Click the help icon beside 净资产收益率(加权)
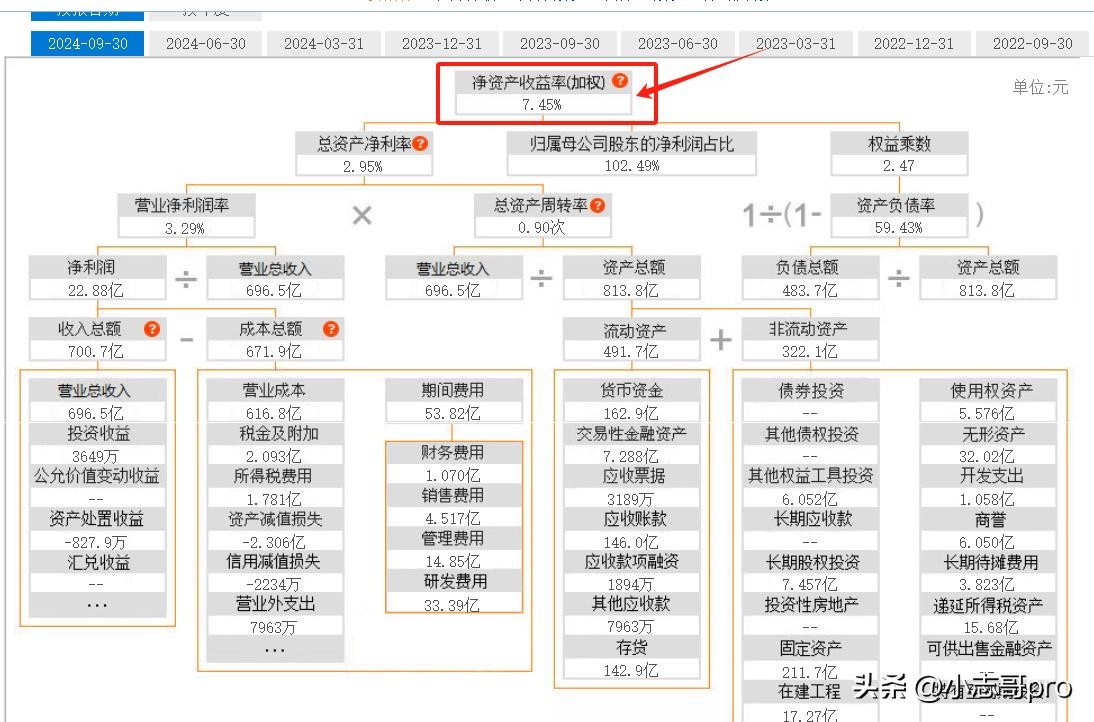Screen dimensions: 1094x722 (621, 82)
